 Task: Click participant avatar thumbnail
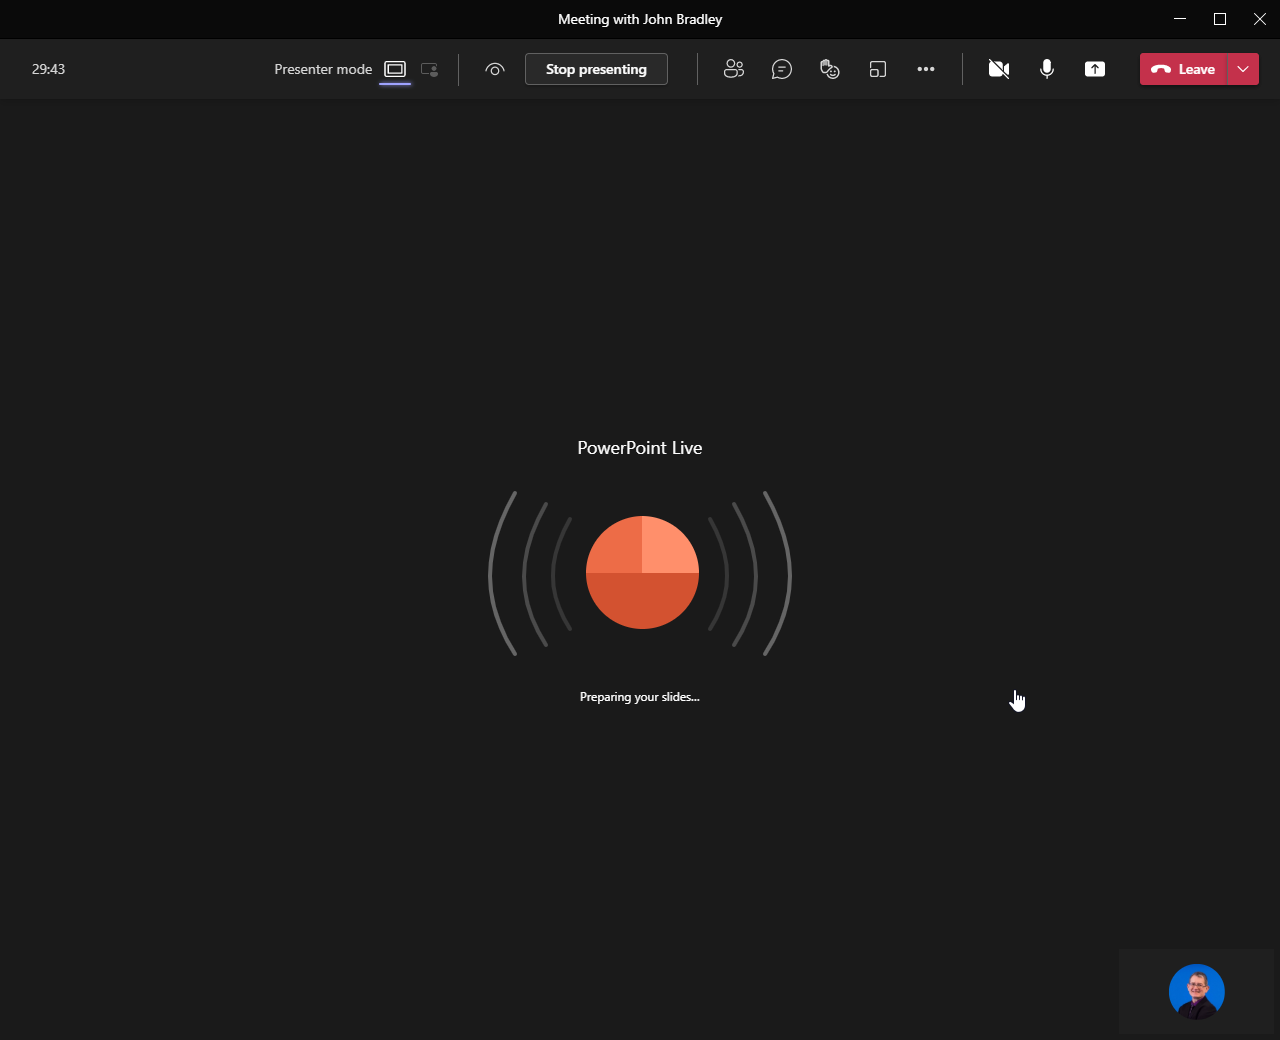coord(1197,992)
